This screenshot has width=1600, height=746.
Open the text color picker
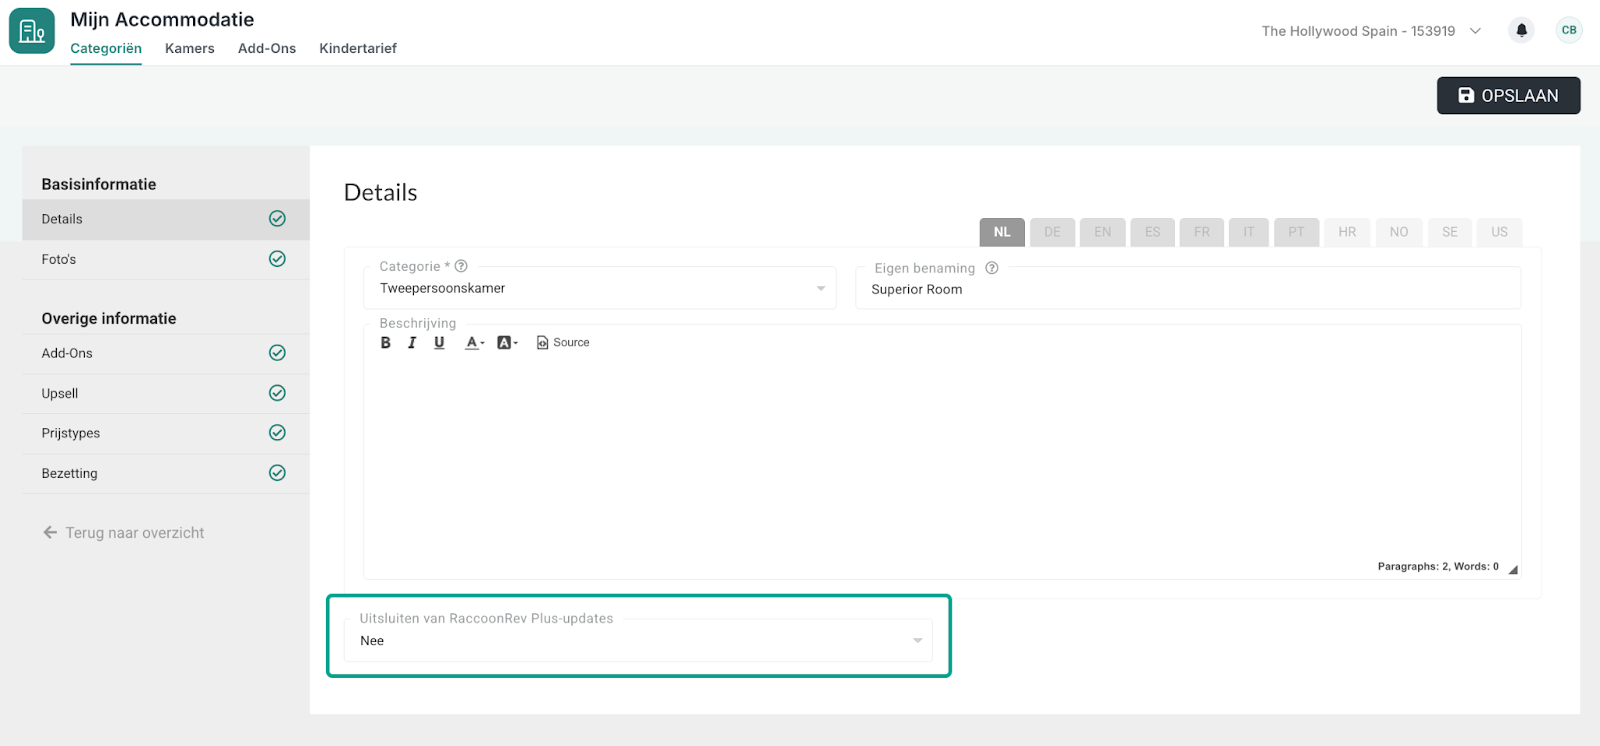click(x=475, y=342)
